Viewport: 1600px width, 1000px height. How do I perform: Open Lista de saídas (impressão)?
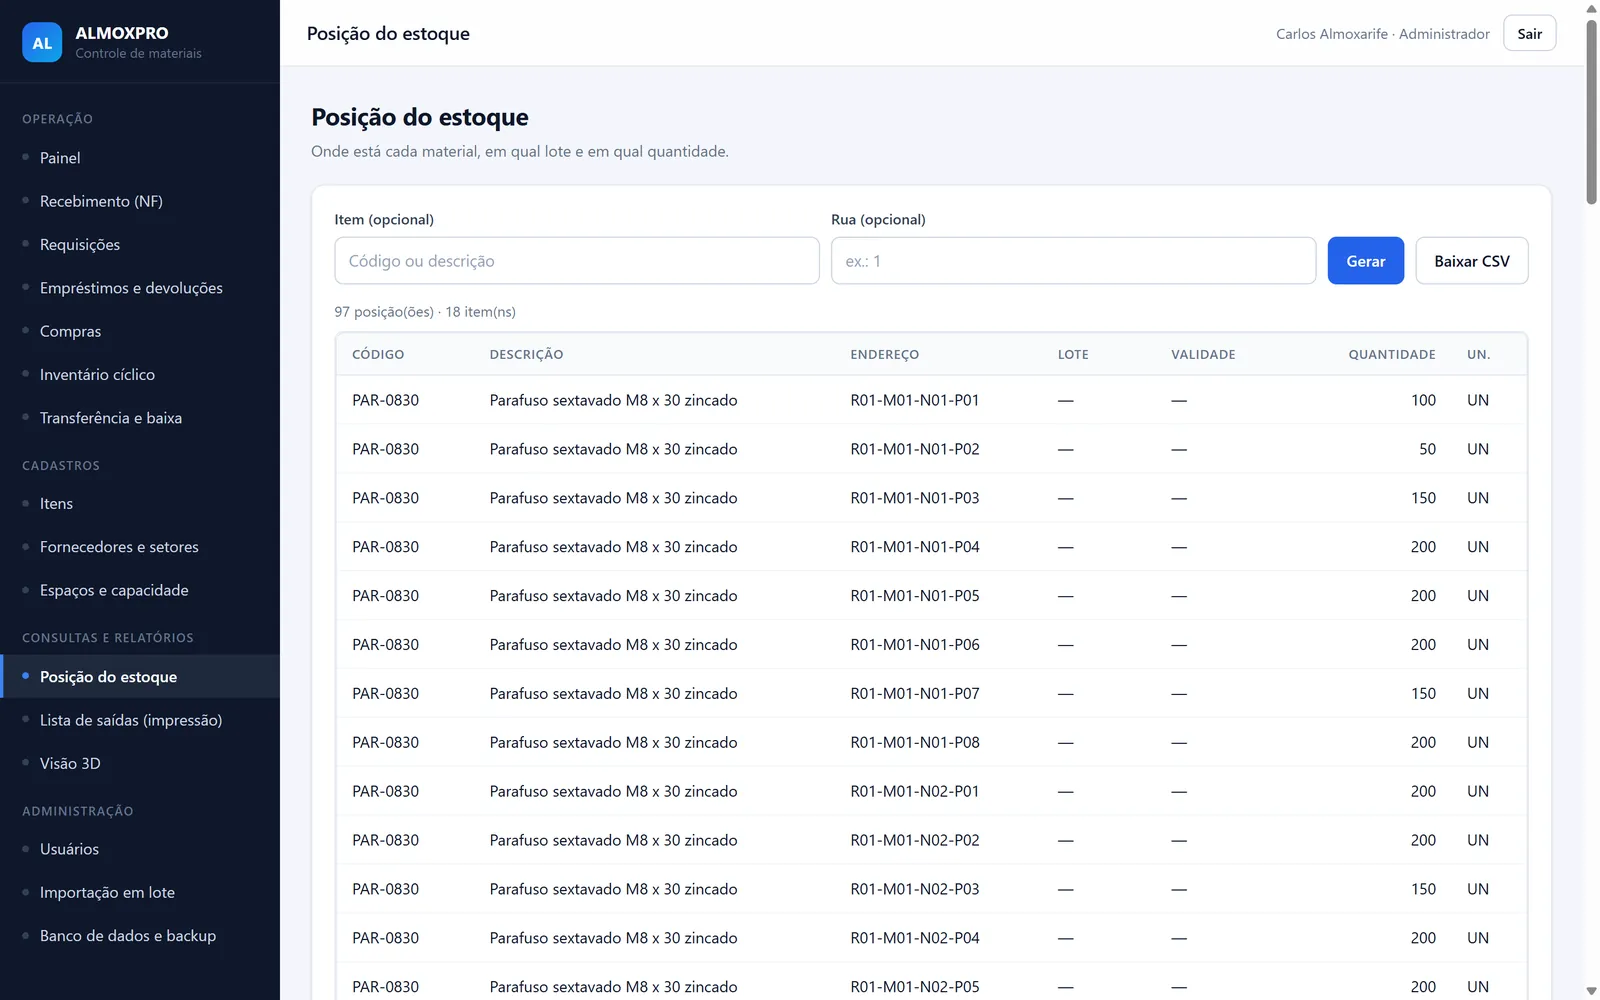coord(131,720)
